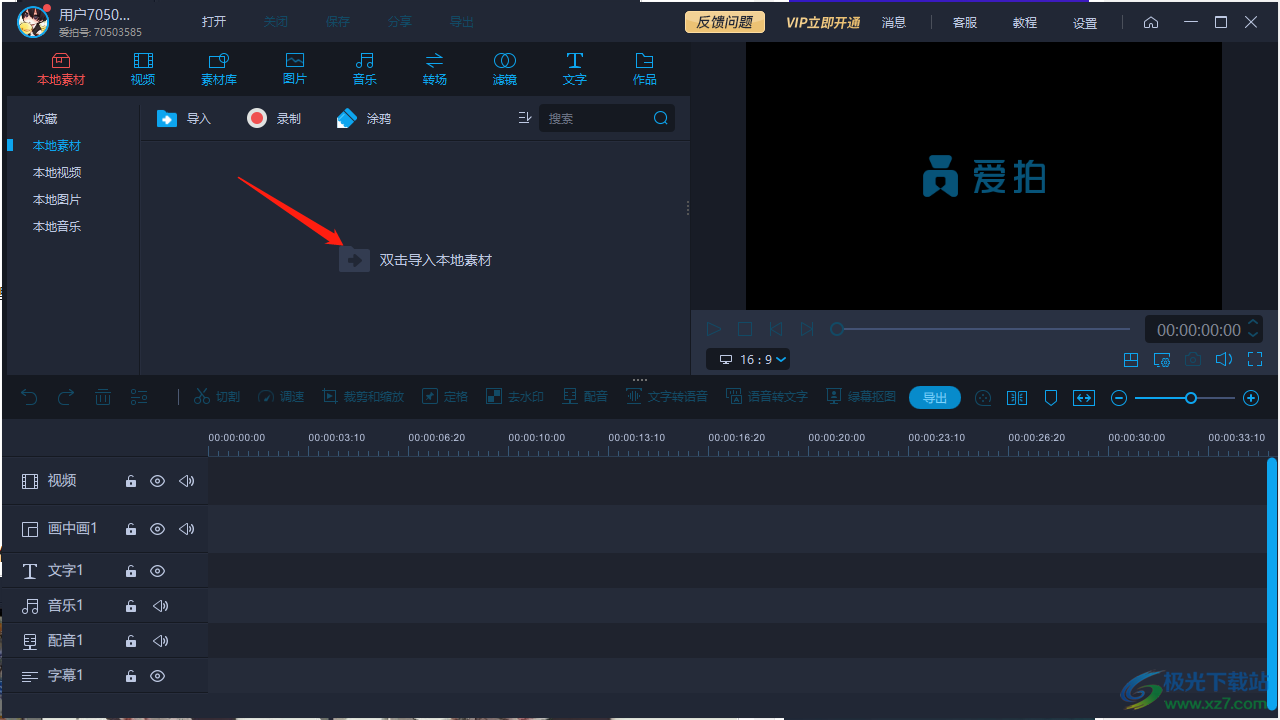
Task: Switch to the 视频 video tab
Action: 143,69
